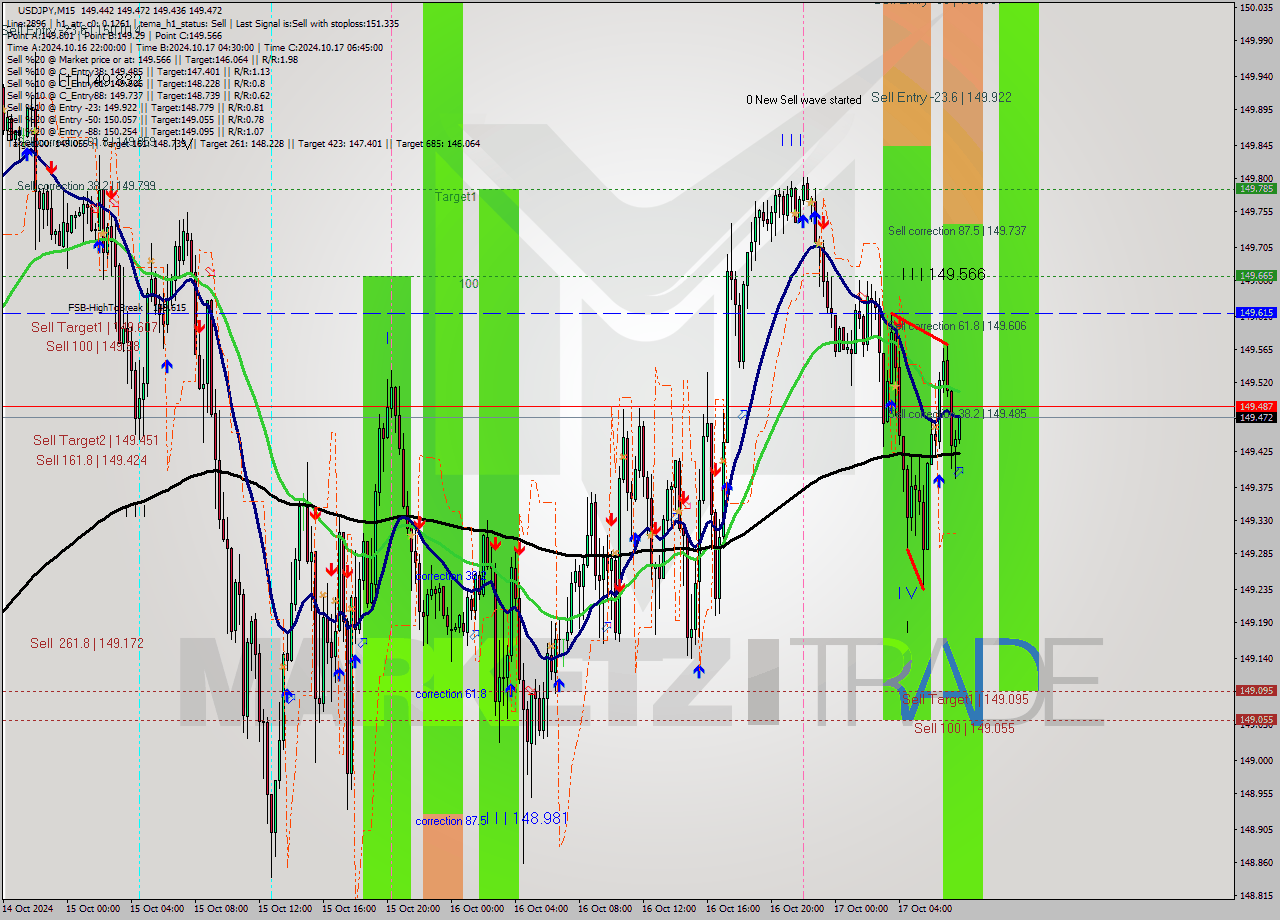Click the blue 'correction 87.5' label
The height and width of the screenshot is (920, 1280).
pyautogui.click(x=451, y=821)
